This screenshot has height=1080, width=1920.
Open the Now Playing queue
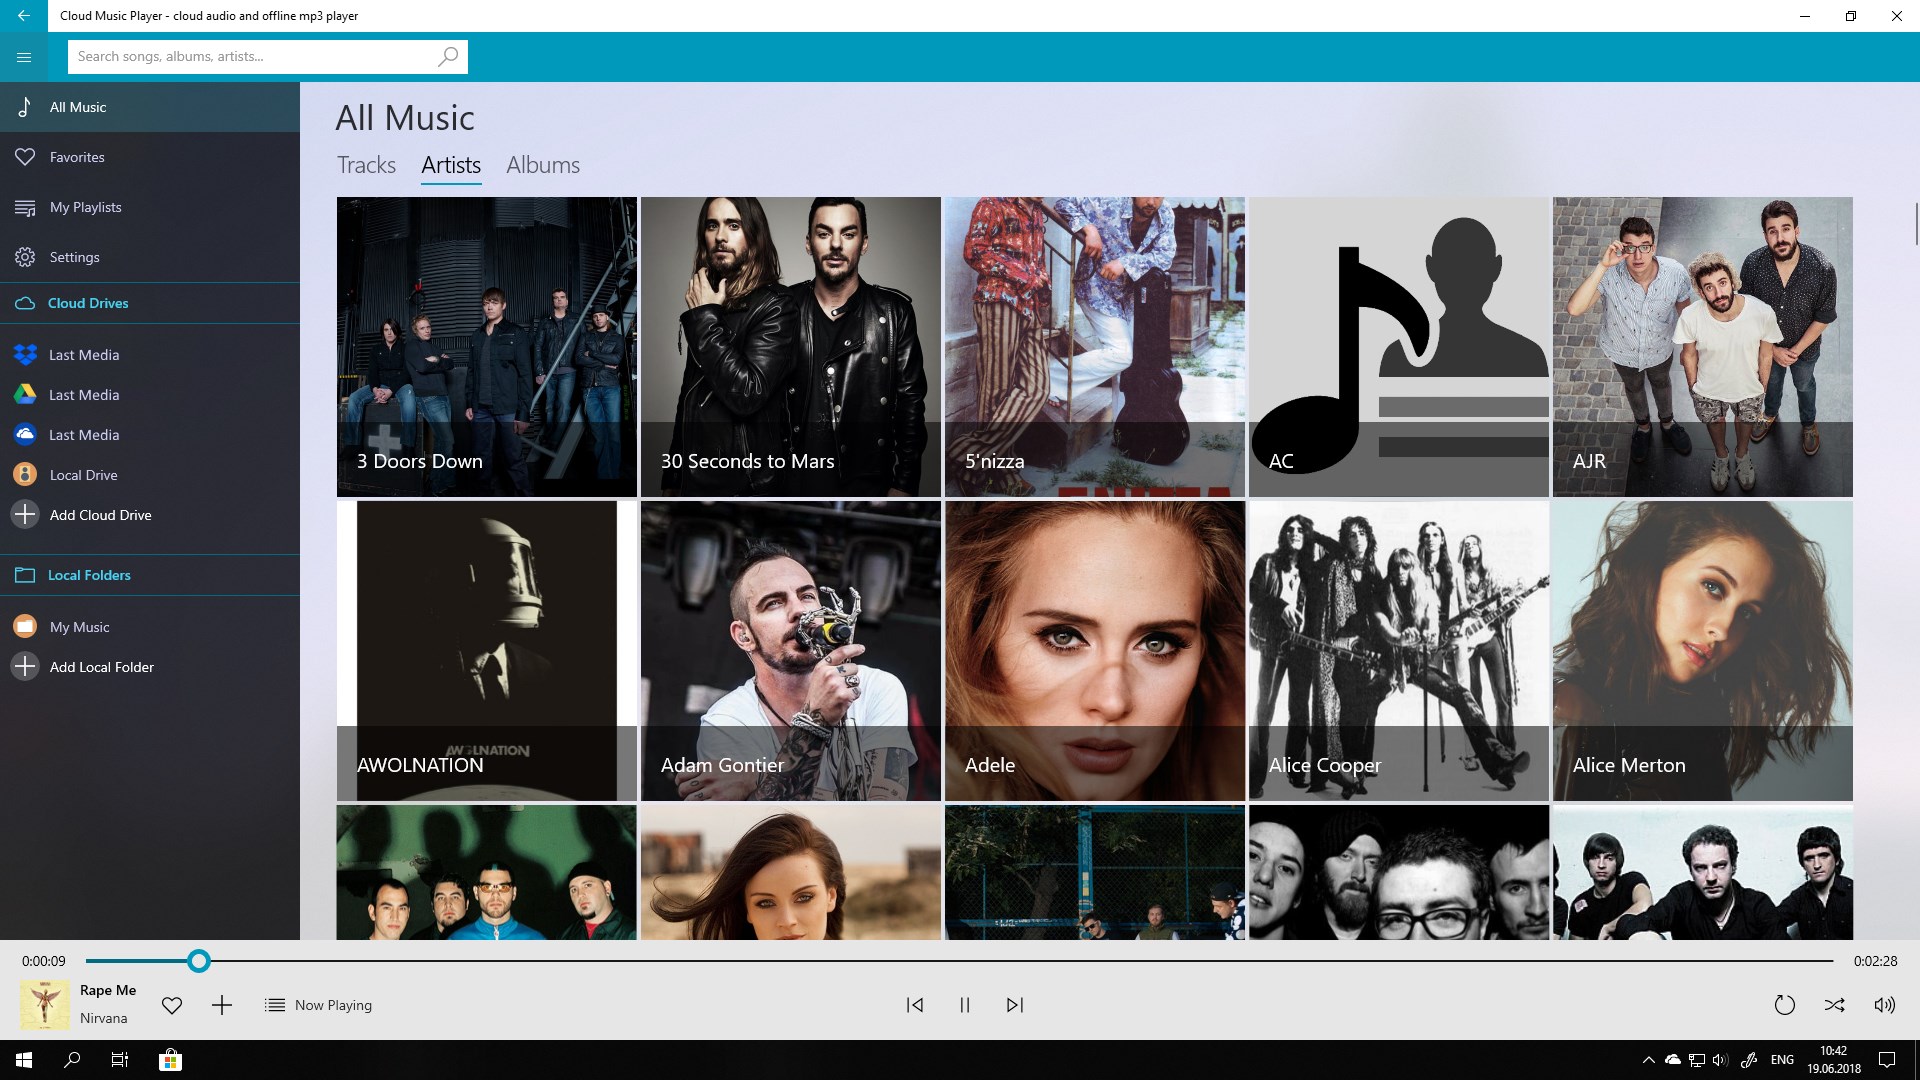318,1005
